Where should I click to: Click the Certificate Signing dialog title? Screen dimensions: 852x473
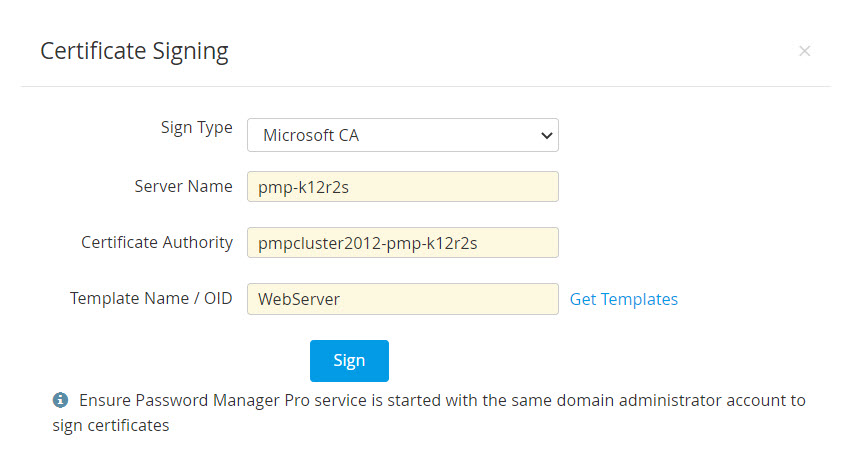click(x=134, y=50)
